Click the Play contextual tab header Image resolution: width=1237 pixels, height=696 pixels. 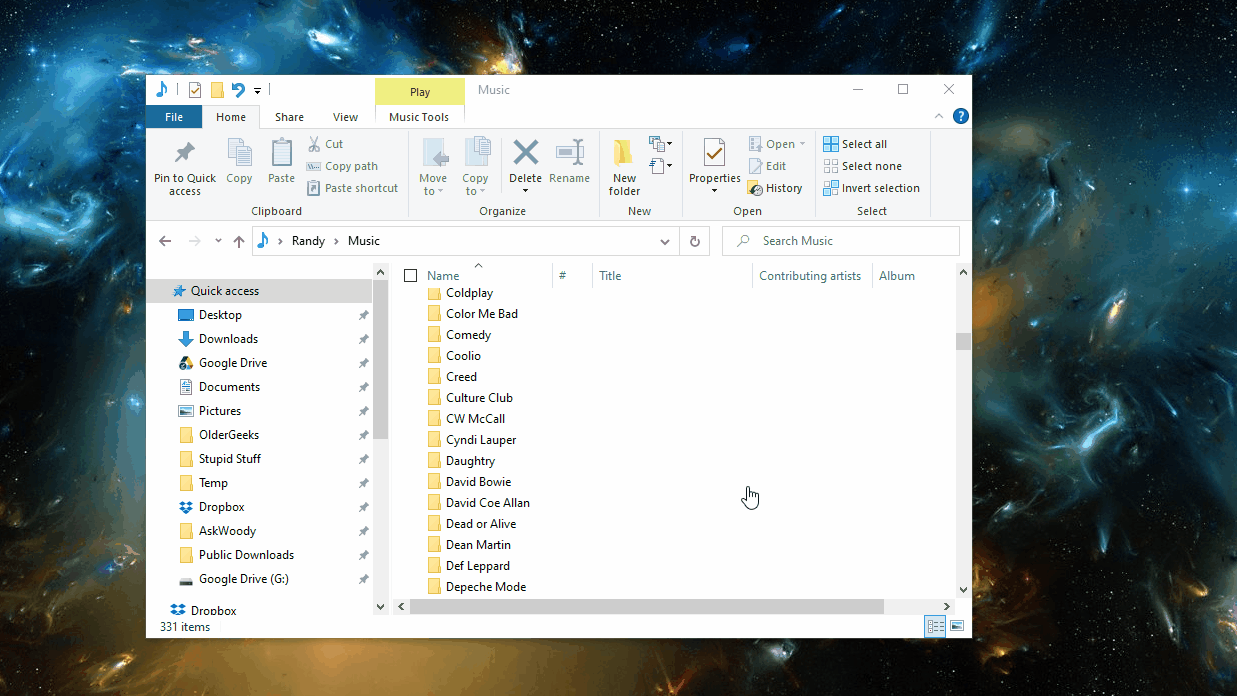tap(420, 92)
